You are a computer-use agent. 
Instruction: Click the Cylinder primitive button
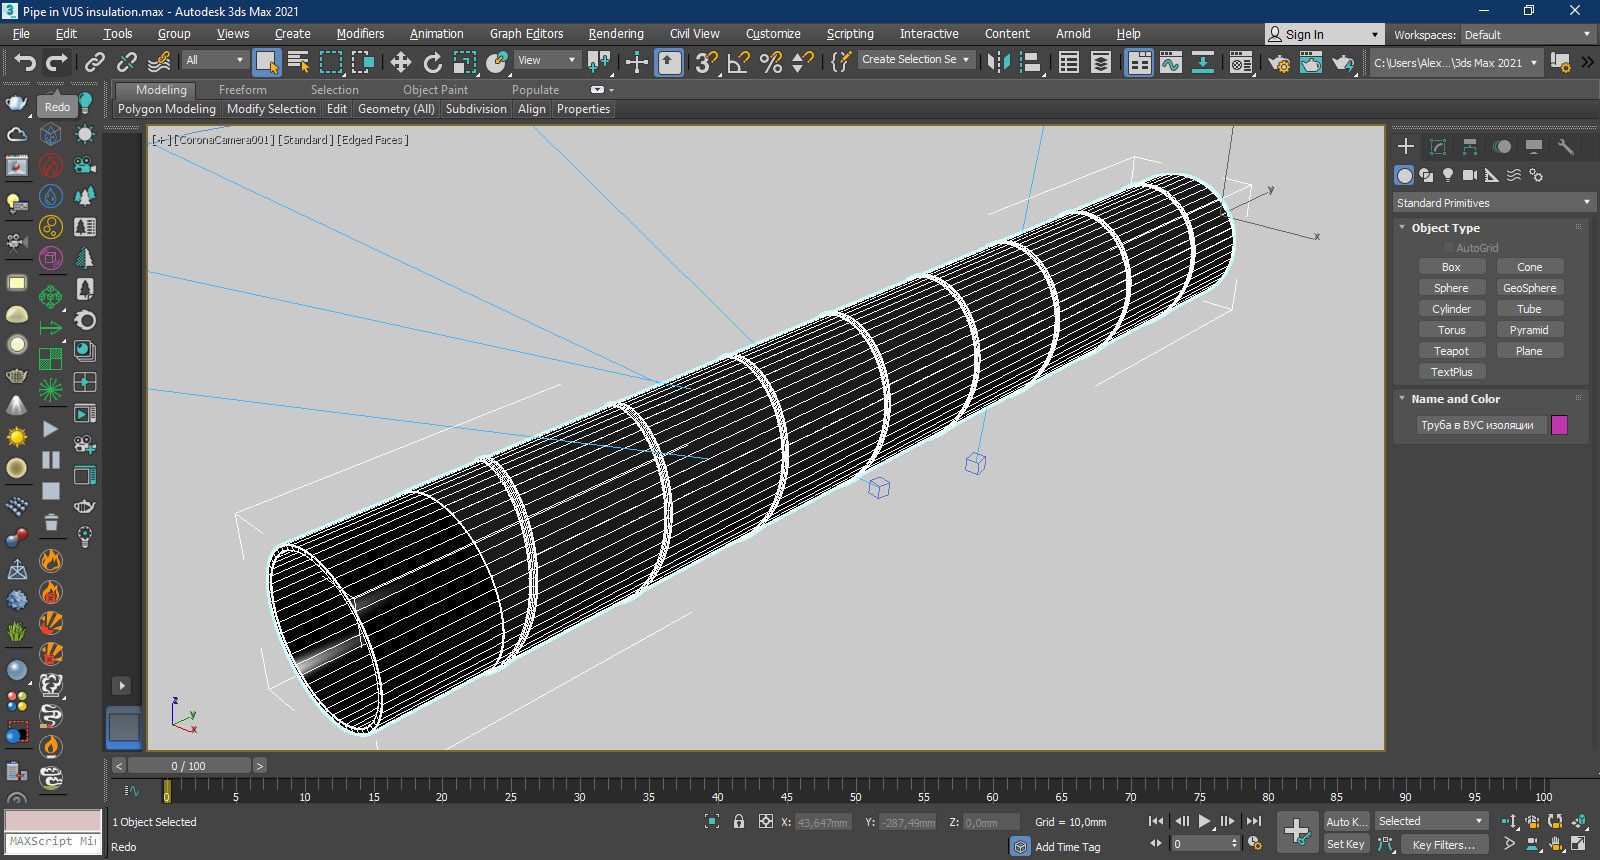point(1451,309)
